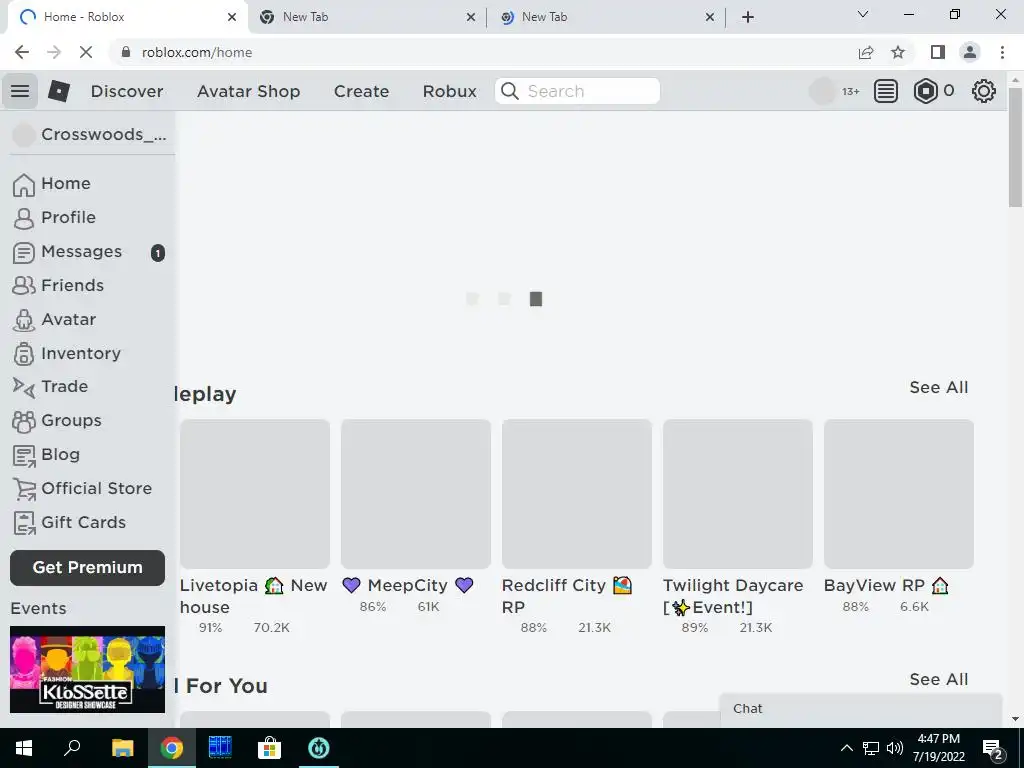
Task: Stop loading the page
Action: pyautogui.click(x=86, y=52)
